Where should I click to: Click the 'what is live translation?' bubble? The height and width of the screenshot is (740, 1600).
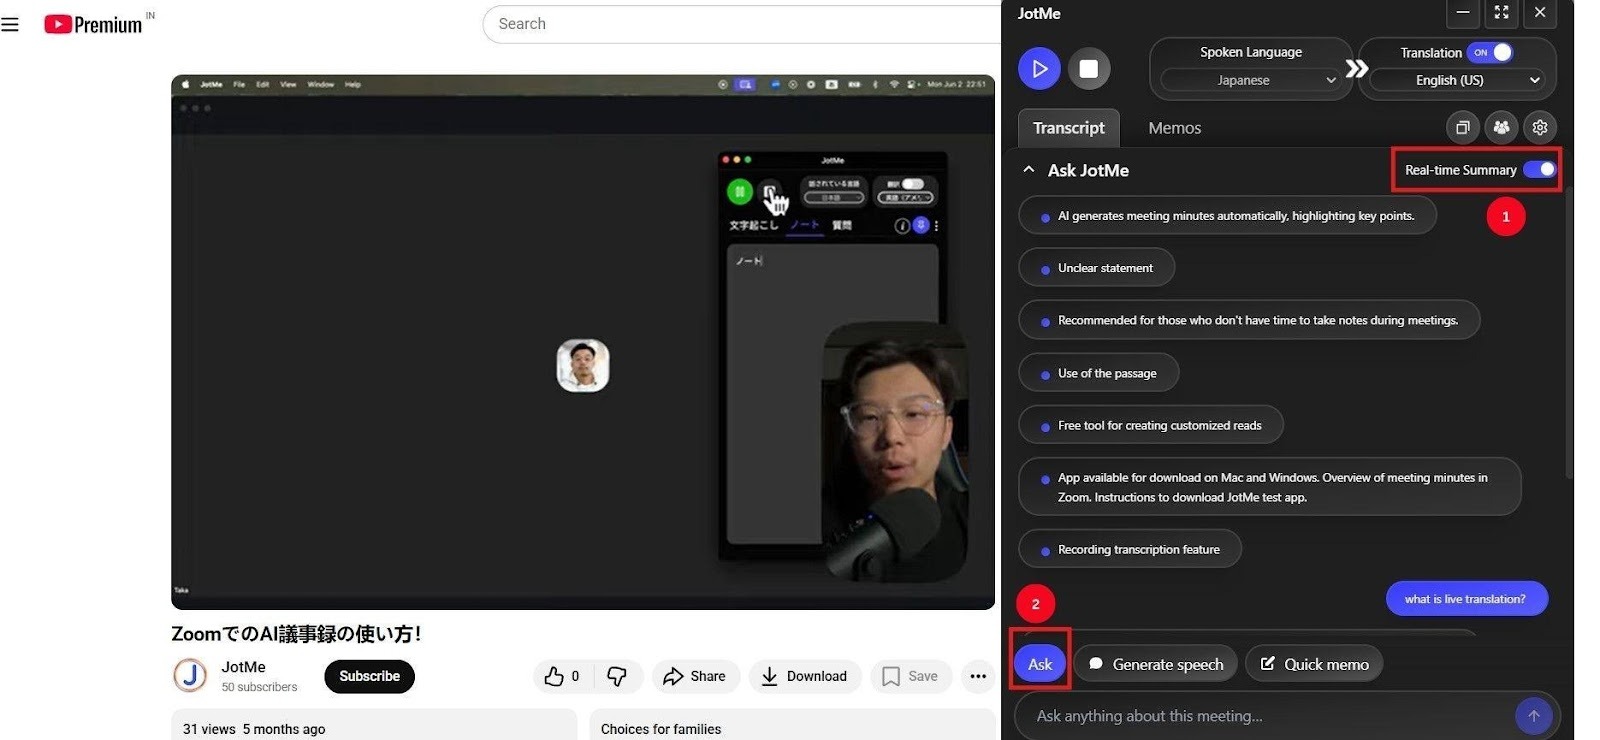[1466, 599]
